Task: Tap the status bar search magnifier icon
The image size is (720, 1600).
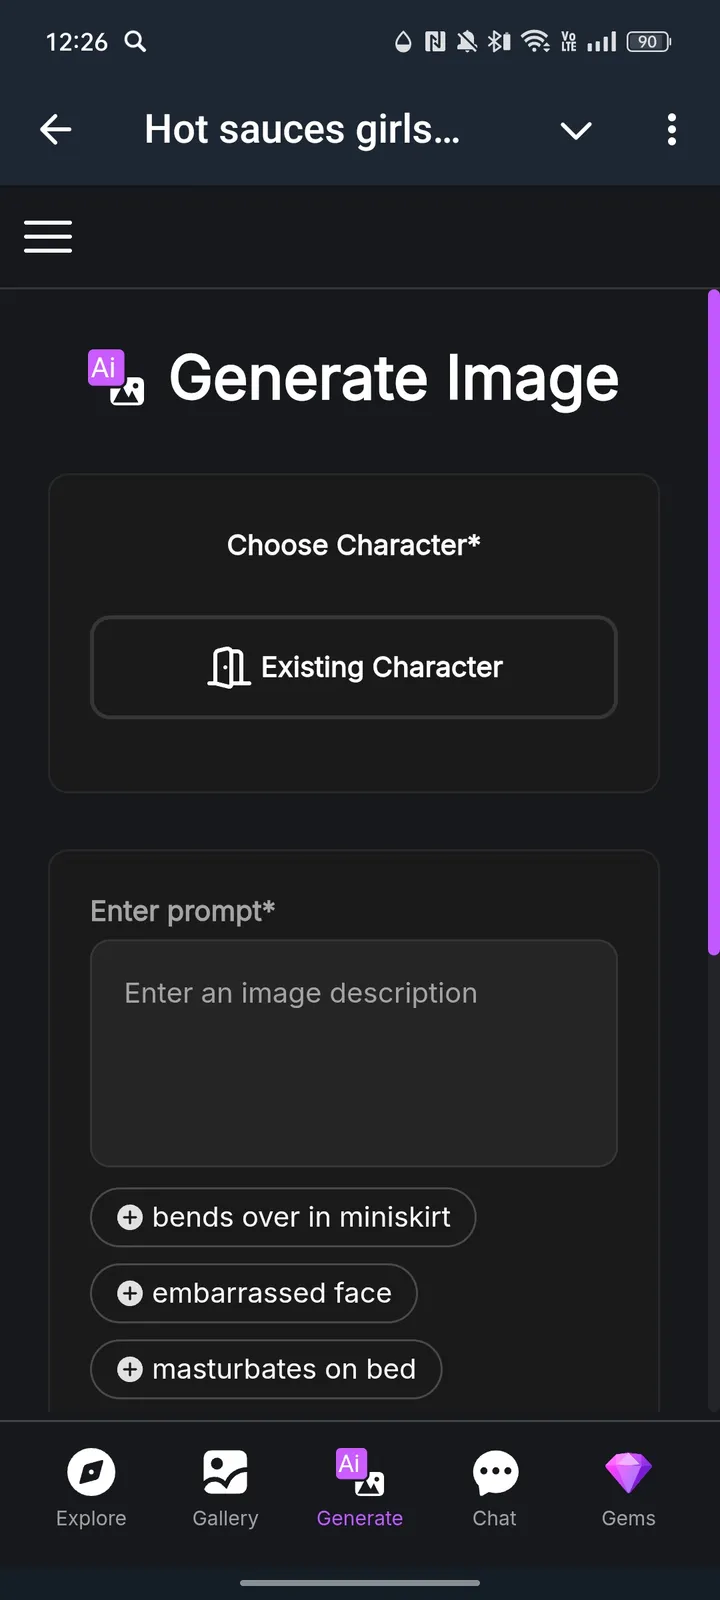Action: click(135, 42)
